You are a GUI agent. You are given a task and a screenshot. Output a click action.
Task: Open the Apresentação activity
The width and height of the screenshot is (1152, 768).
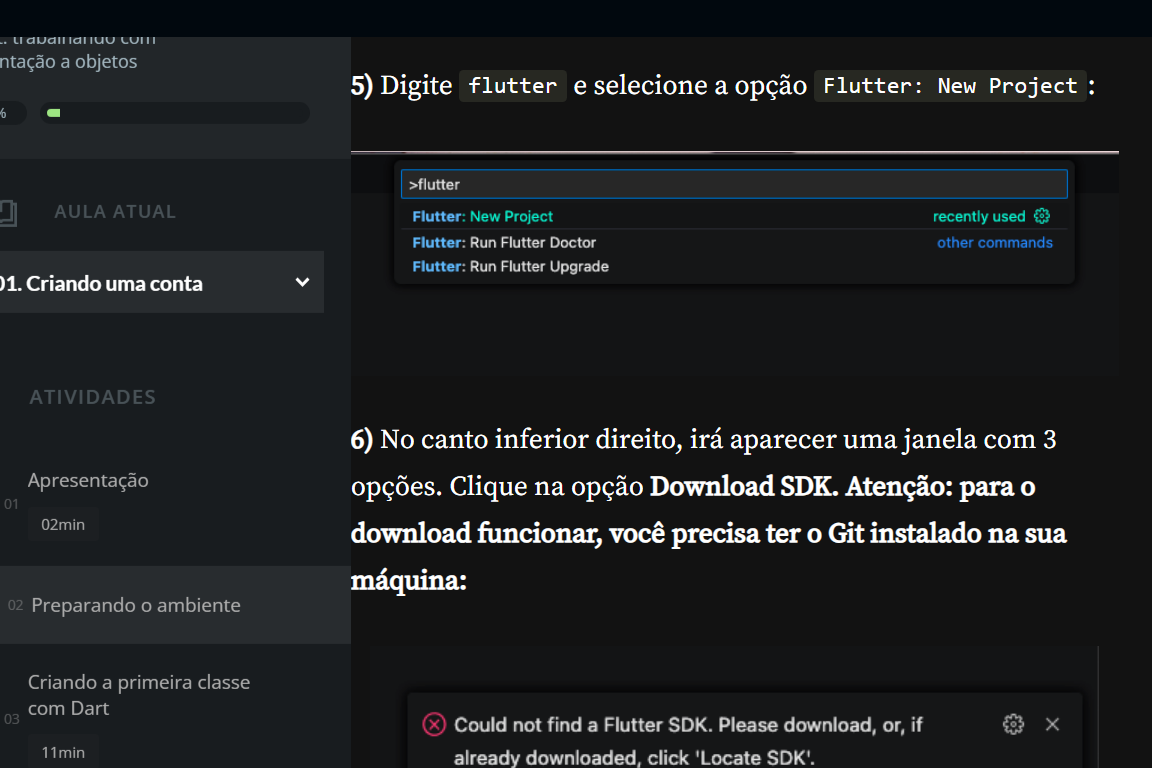tap(88, 480)
